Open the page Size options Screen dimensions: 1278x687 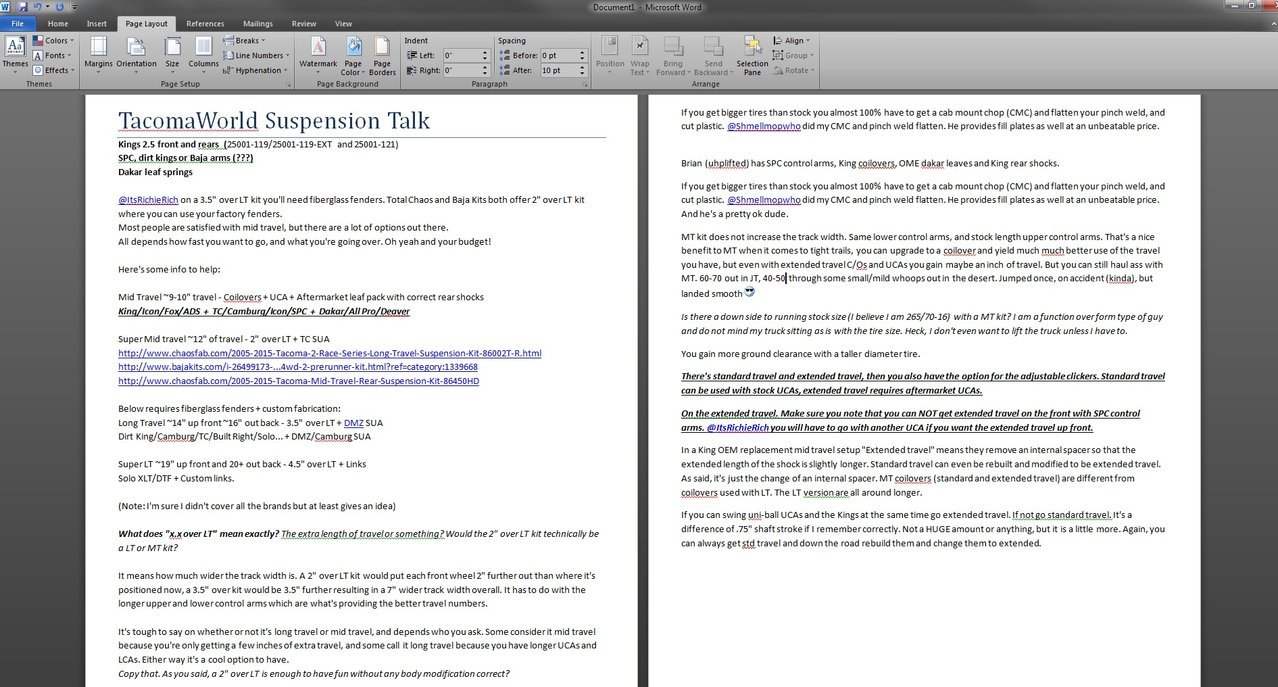pyautogui.click(x=172, y=54)
